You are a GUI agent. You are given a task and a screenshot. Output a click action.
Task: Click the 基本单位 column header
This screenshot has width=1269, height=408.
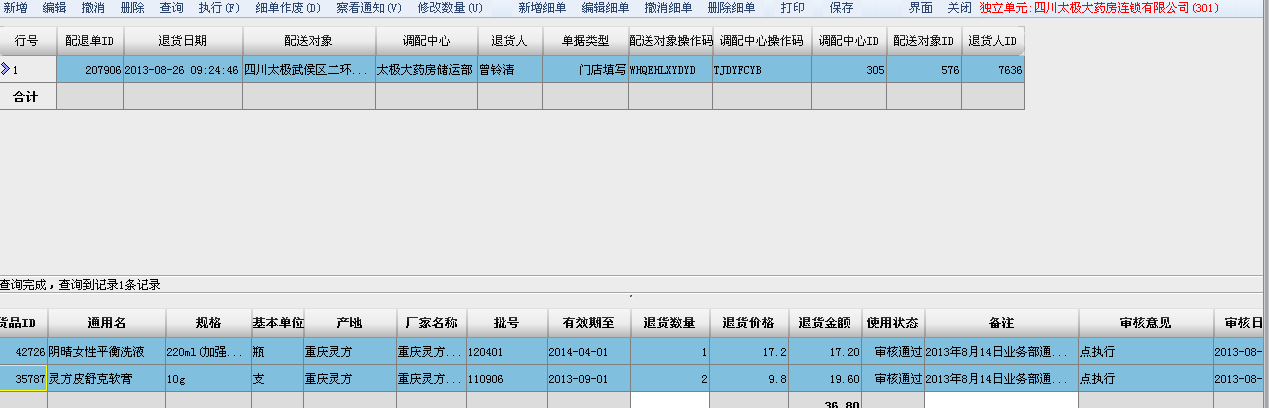(x=277, y=323)
